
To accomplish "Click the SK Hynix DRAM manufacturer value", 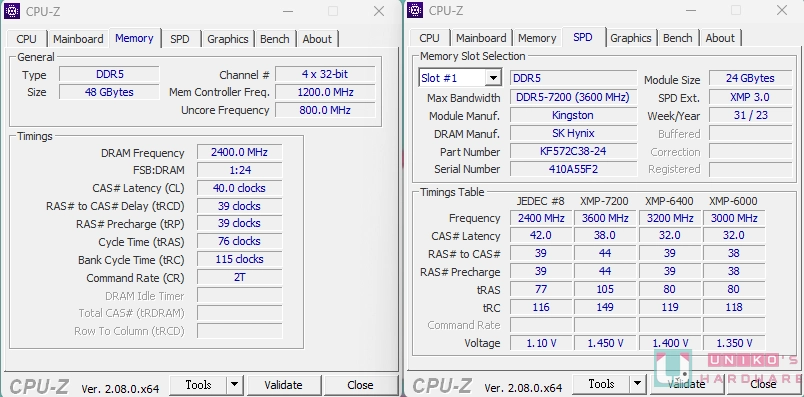I will tap(573, 133).
